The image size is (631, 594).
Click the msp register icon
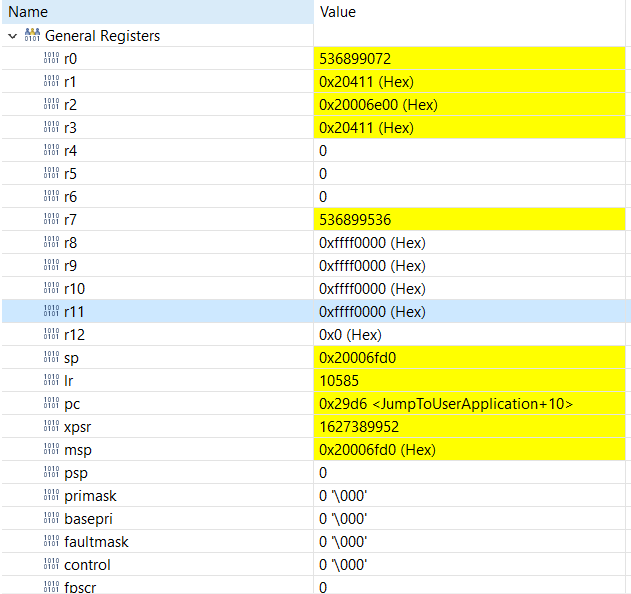52,450
